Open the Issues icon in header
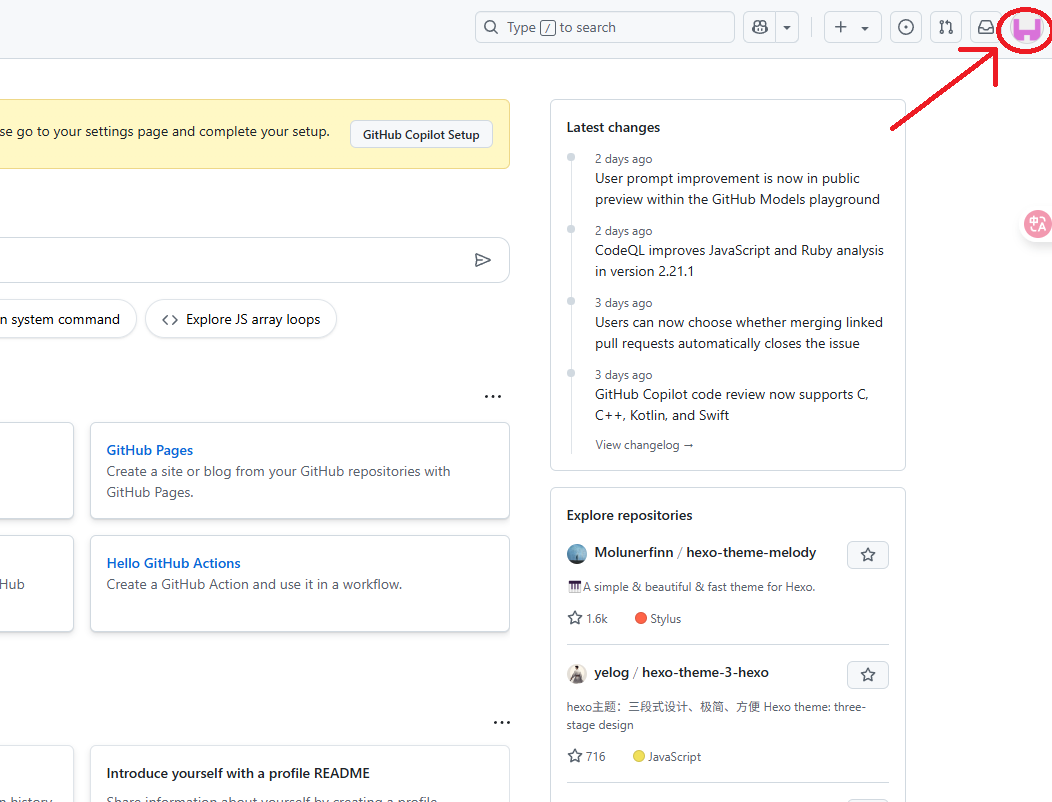Image resolution: width=1052 pixels, height=802 pixels. coord(906,28)
